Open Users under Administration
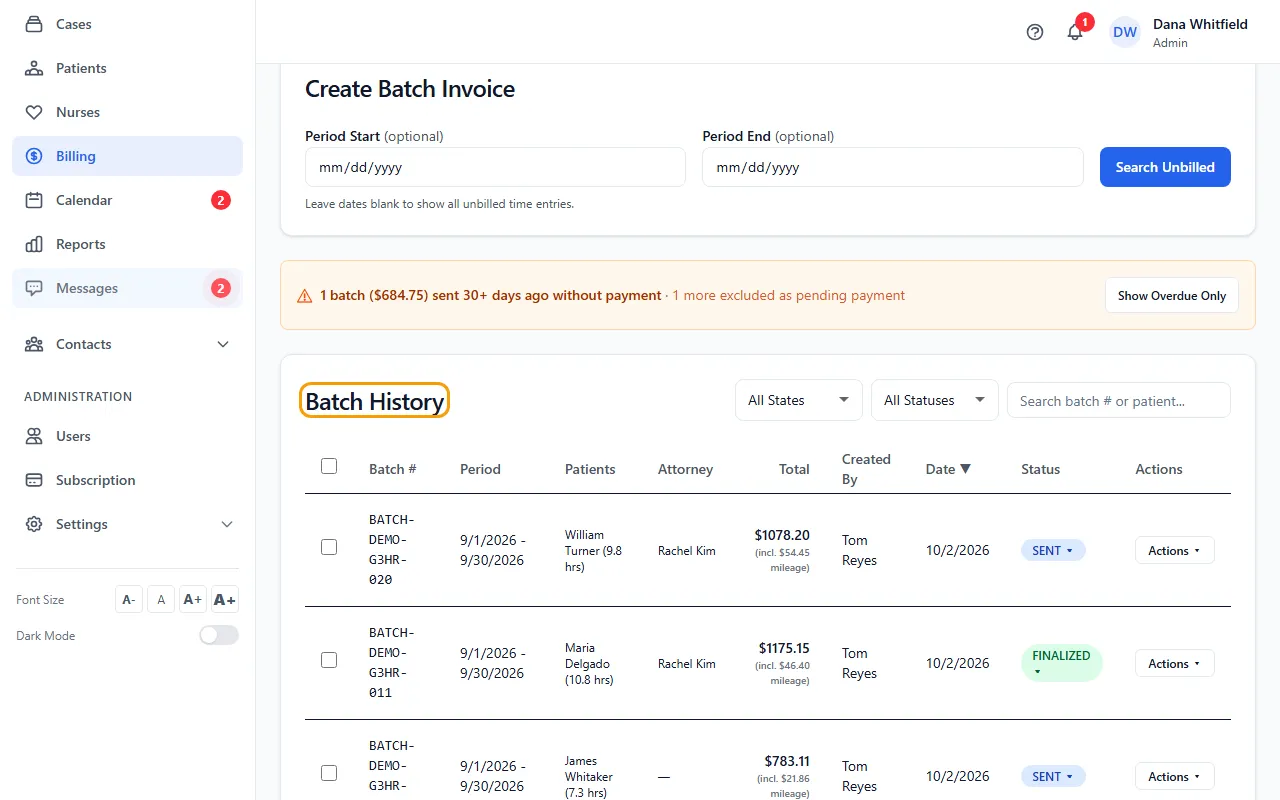Screen dimensions: 1280x800 point(127,436)
